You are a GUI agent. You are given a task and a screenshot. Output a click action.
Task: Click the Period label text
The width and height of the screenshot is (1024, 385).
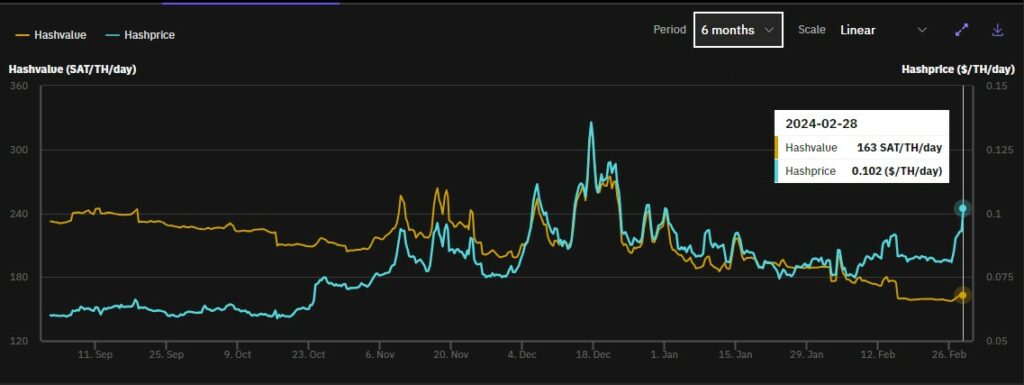point(669,29)
